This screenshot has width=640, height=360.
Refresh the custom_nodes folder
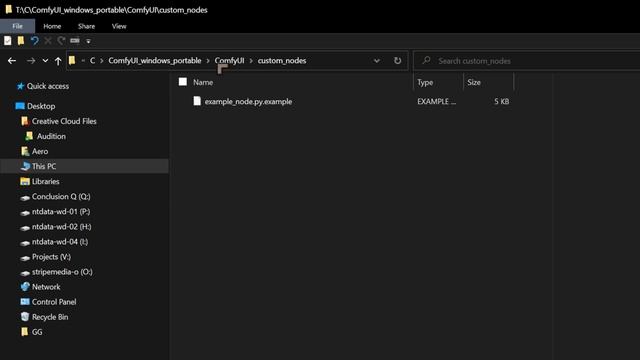pyautogui.click(x=397, y=61)
